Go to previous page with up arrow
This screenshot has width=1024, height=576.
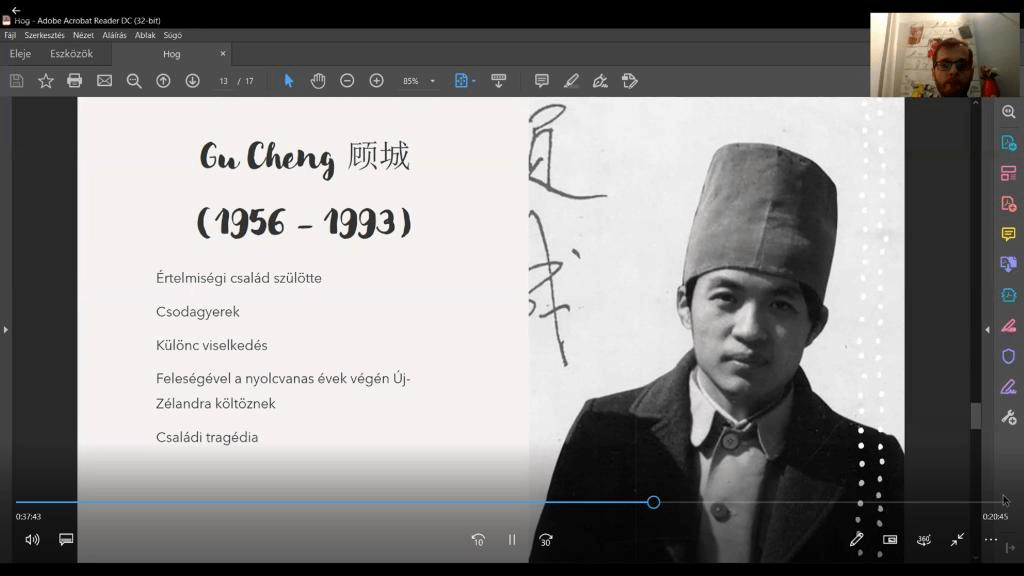pos(163,81)
